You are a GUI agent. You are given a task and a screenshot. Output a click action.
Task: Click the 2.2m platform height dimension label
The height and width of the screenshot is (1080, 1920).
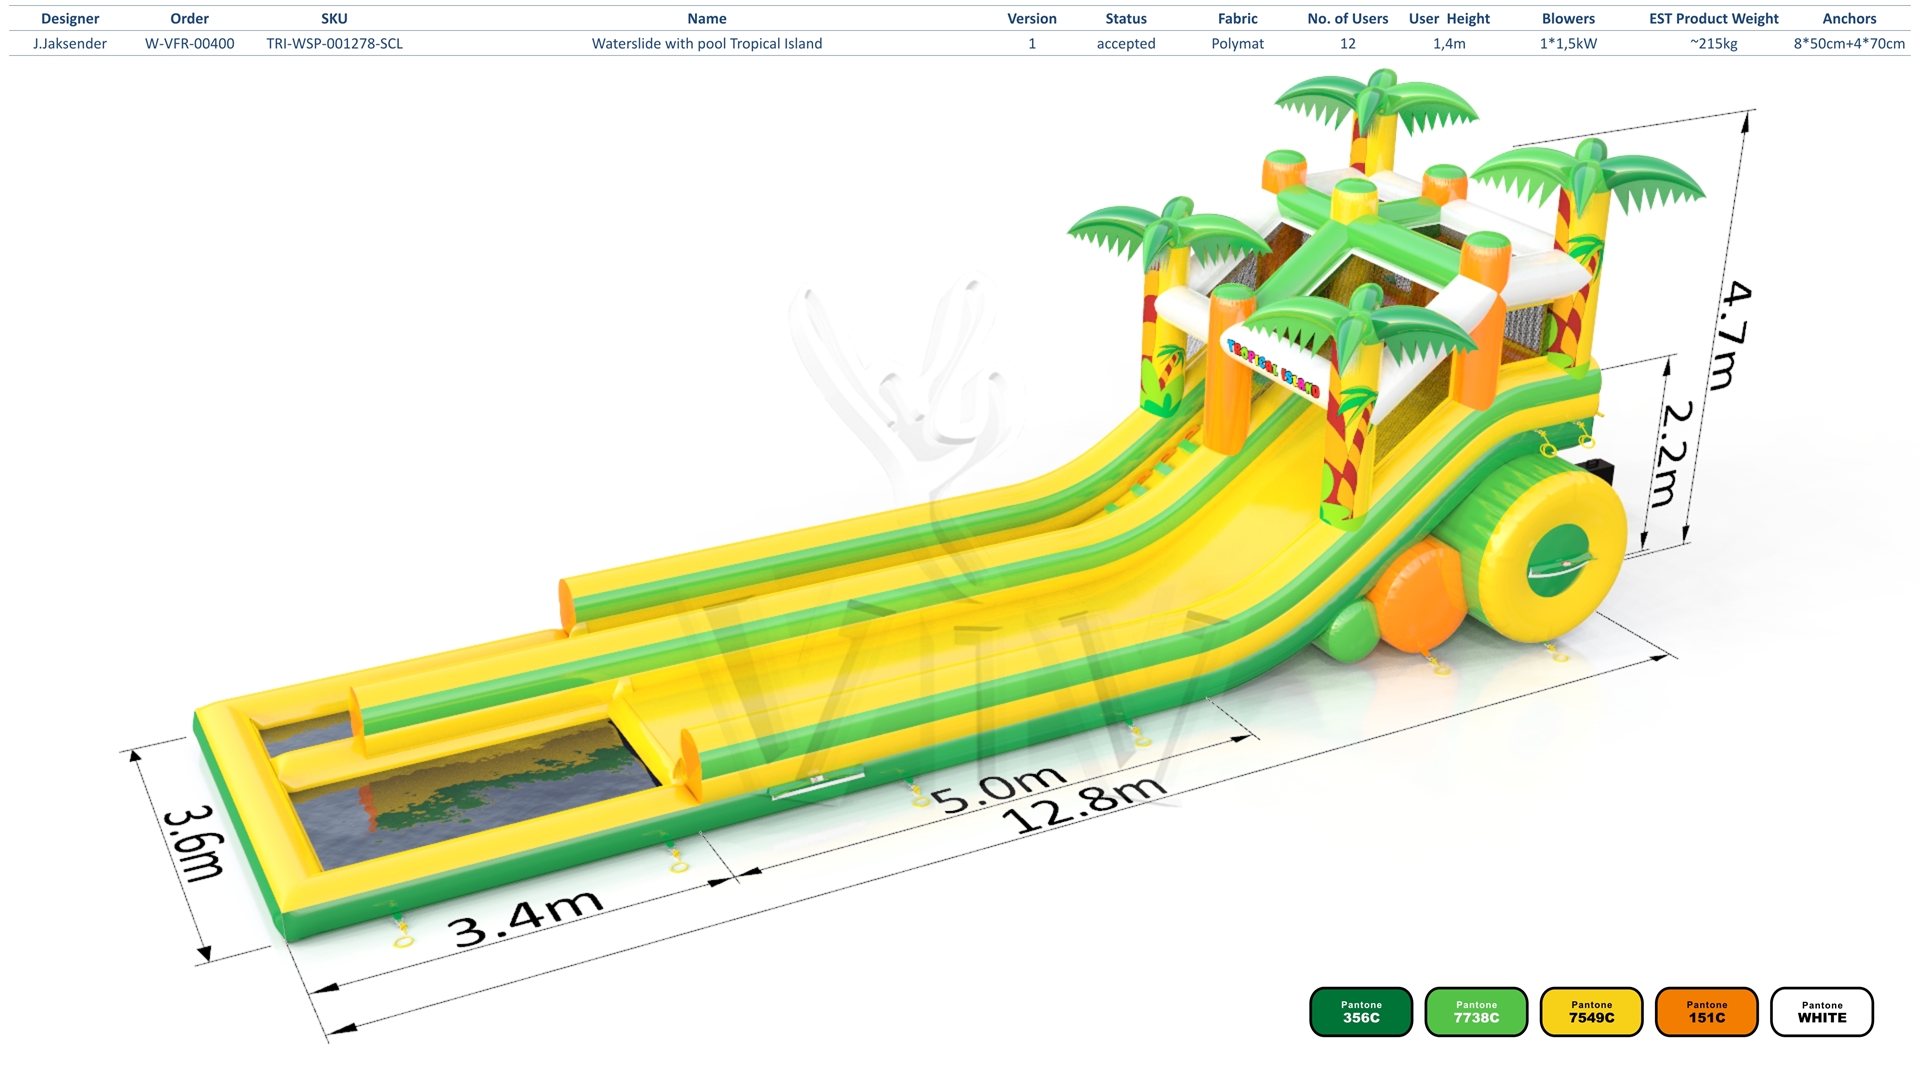pos(1673,454)
